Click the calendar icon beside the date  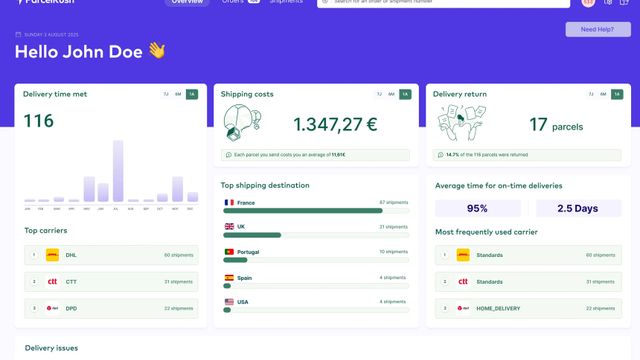pyautogui.click(x=18, y=35)
